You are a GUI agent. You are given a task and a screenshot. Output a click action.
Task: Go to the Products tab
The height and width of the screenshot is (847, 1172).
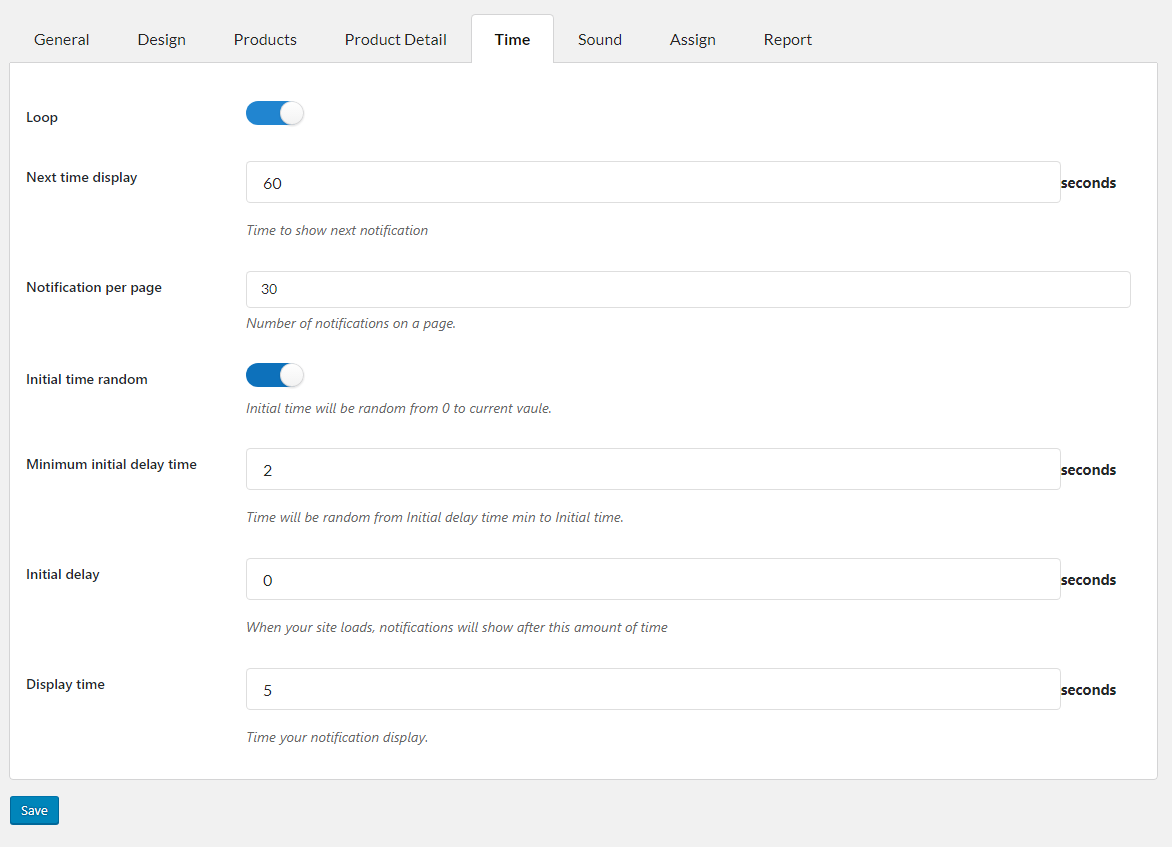pyautogui.click(x=265, y=40)
